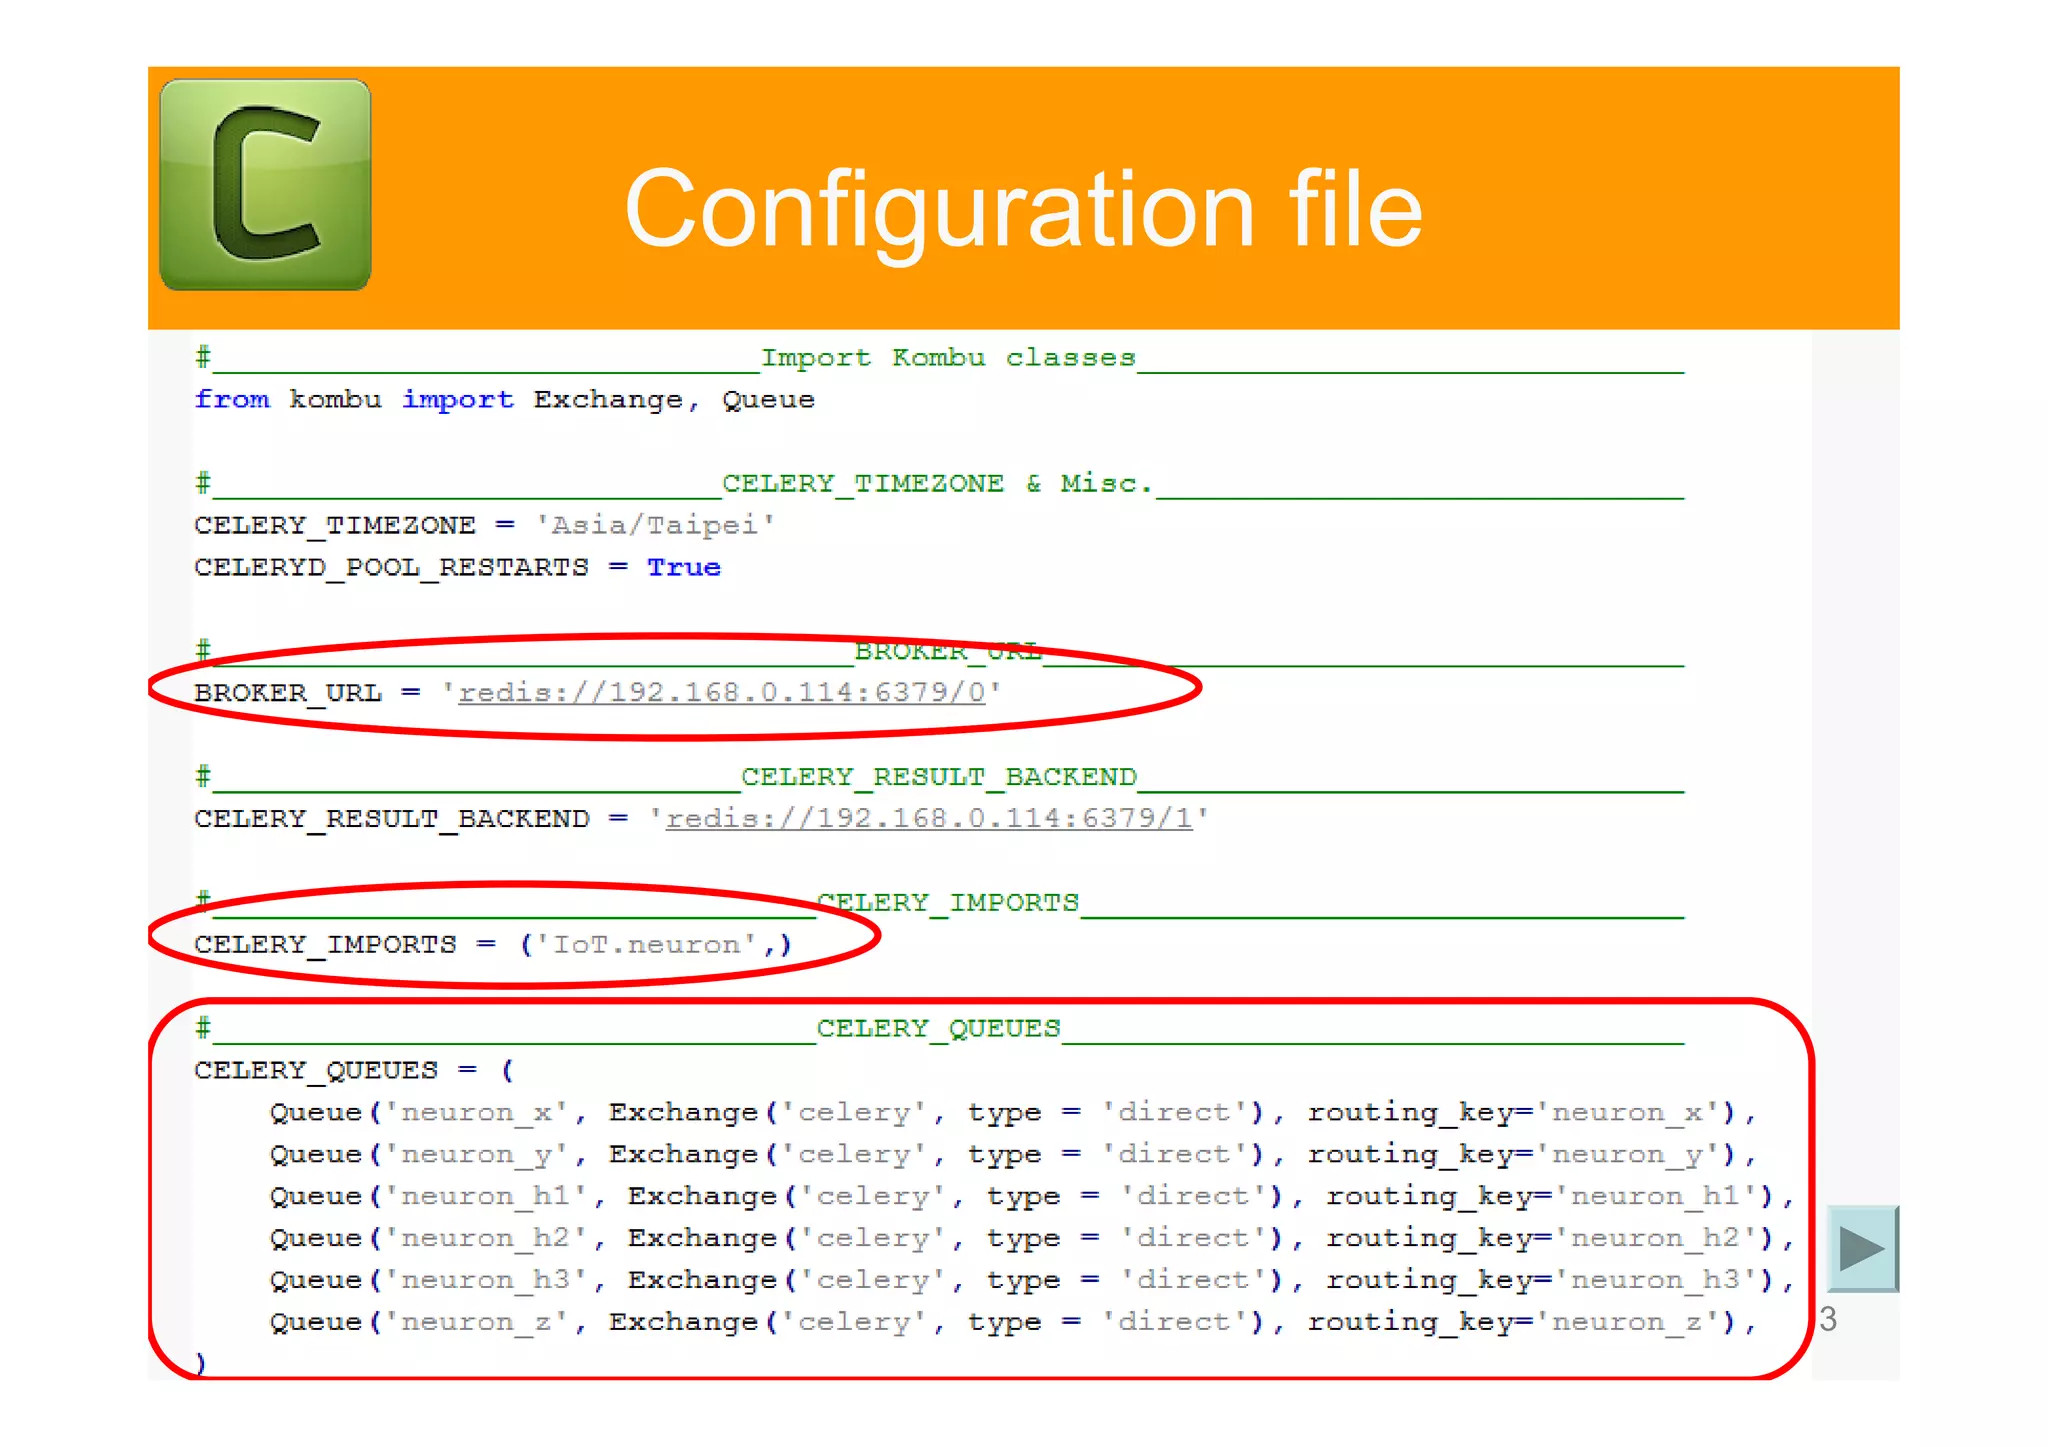
Task: Open the CELERY_RESULT_BACKEND redis link
Action: 929,819
